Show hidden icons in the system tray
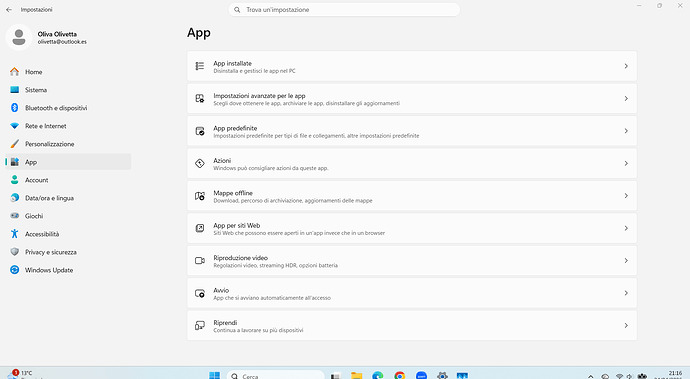This screenshot has width=690, height=379. (591, 376)
